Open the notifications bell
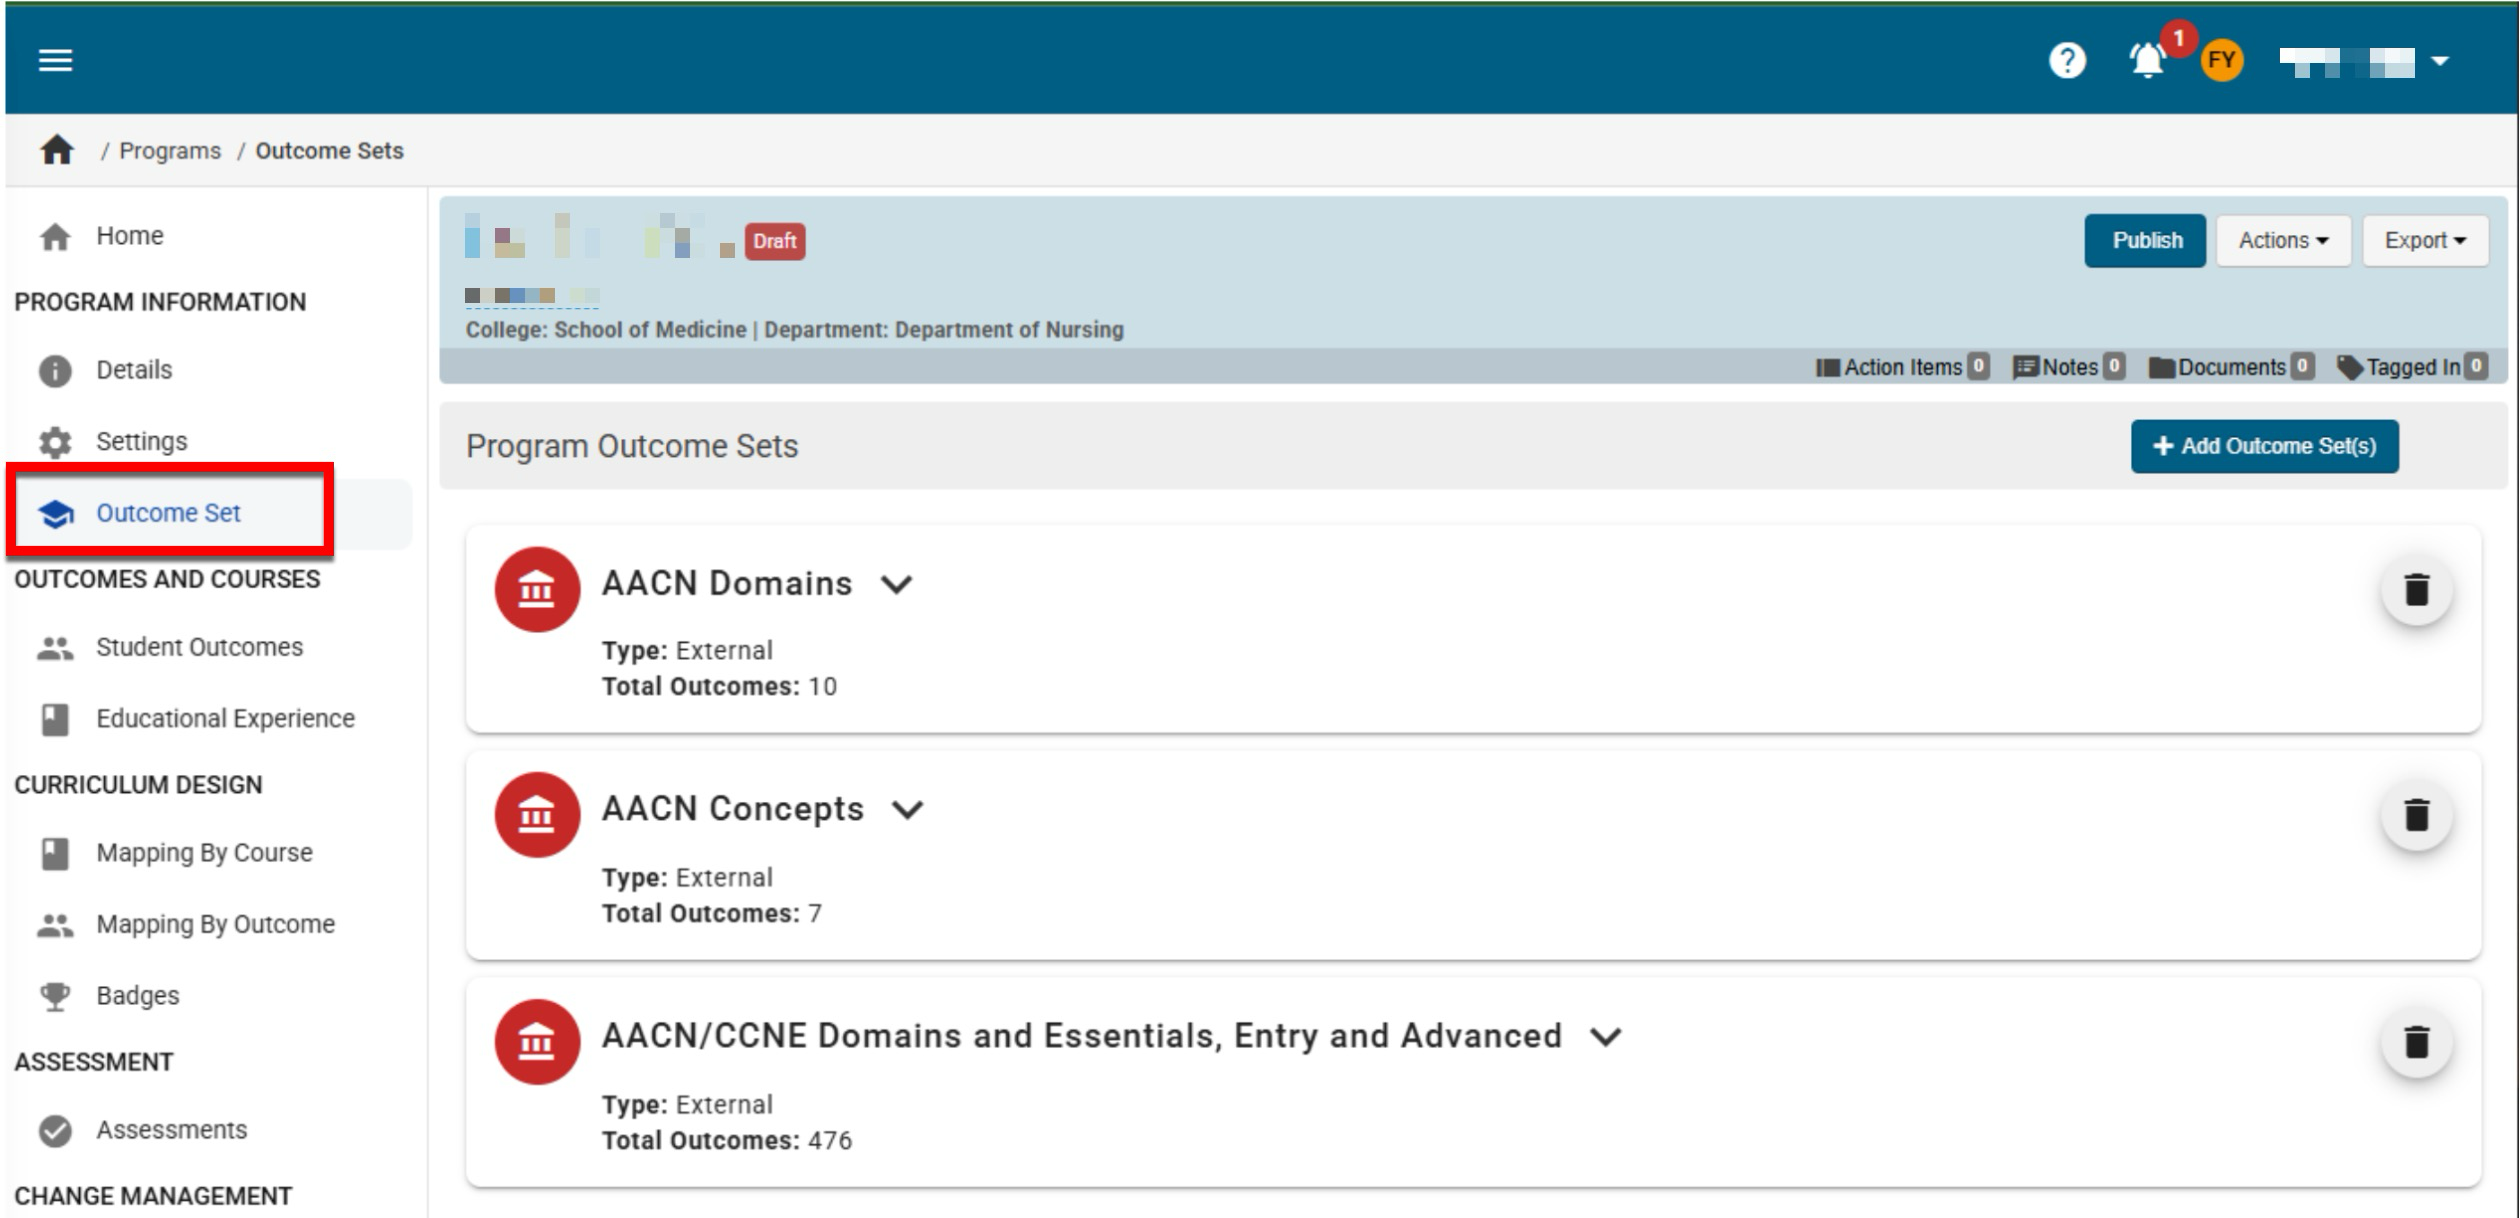The width and height of the screenshot is (2520, 1218). [2146, 60]
